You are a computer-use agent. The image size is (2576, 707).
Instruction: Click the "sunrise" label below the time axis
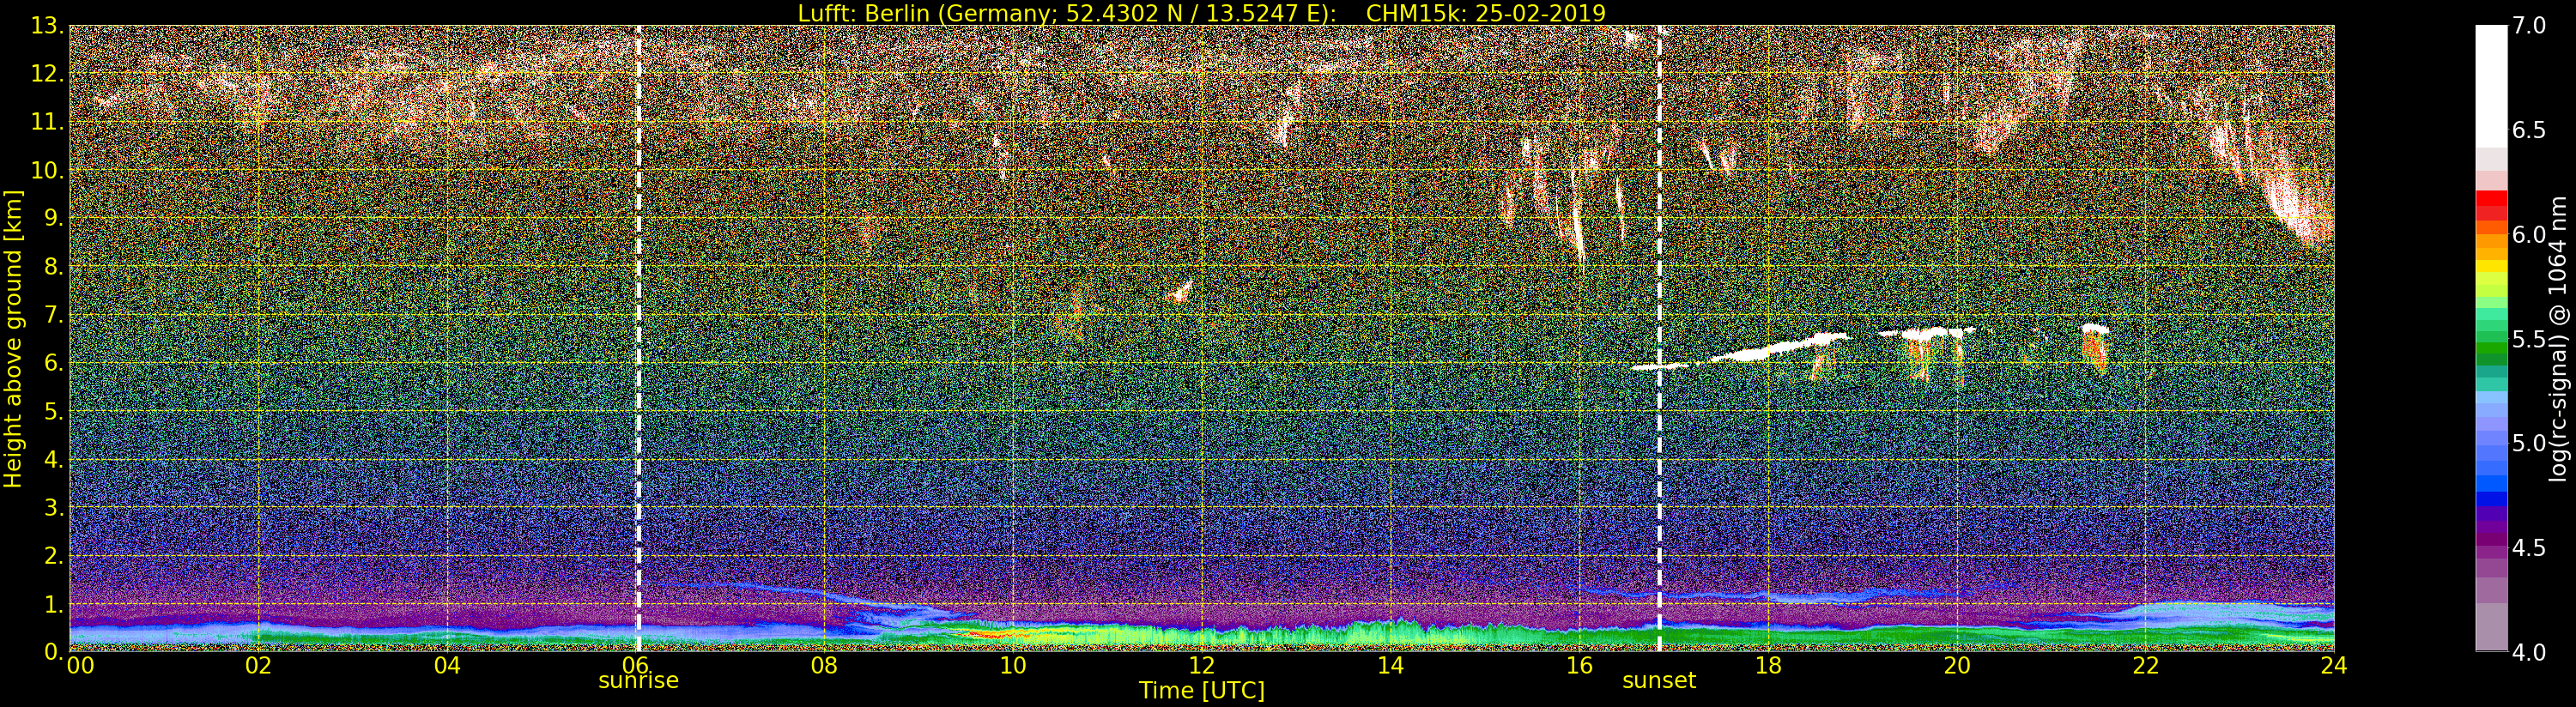[638, 681]
